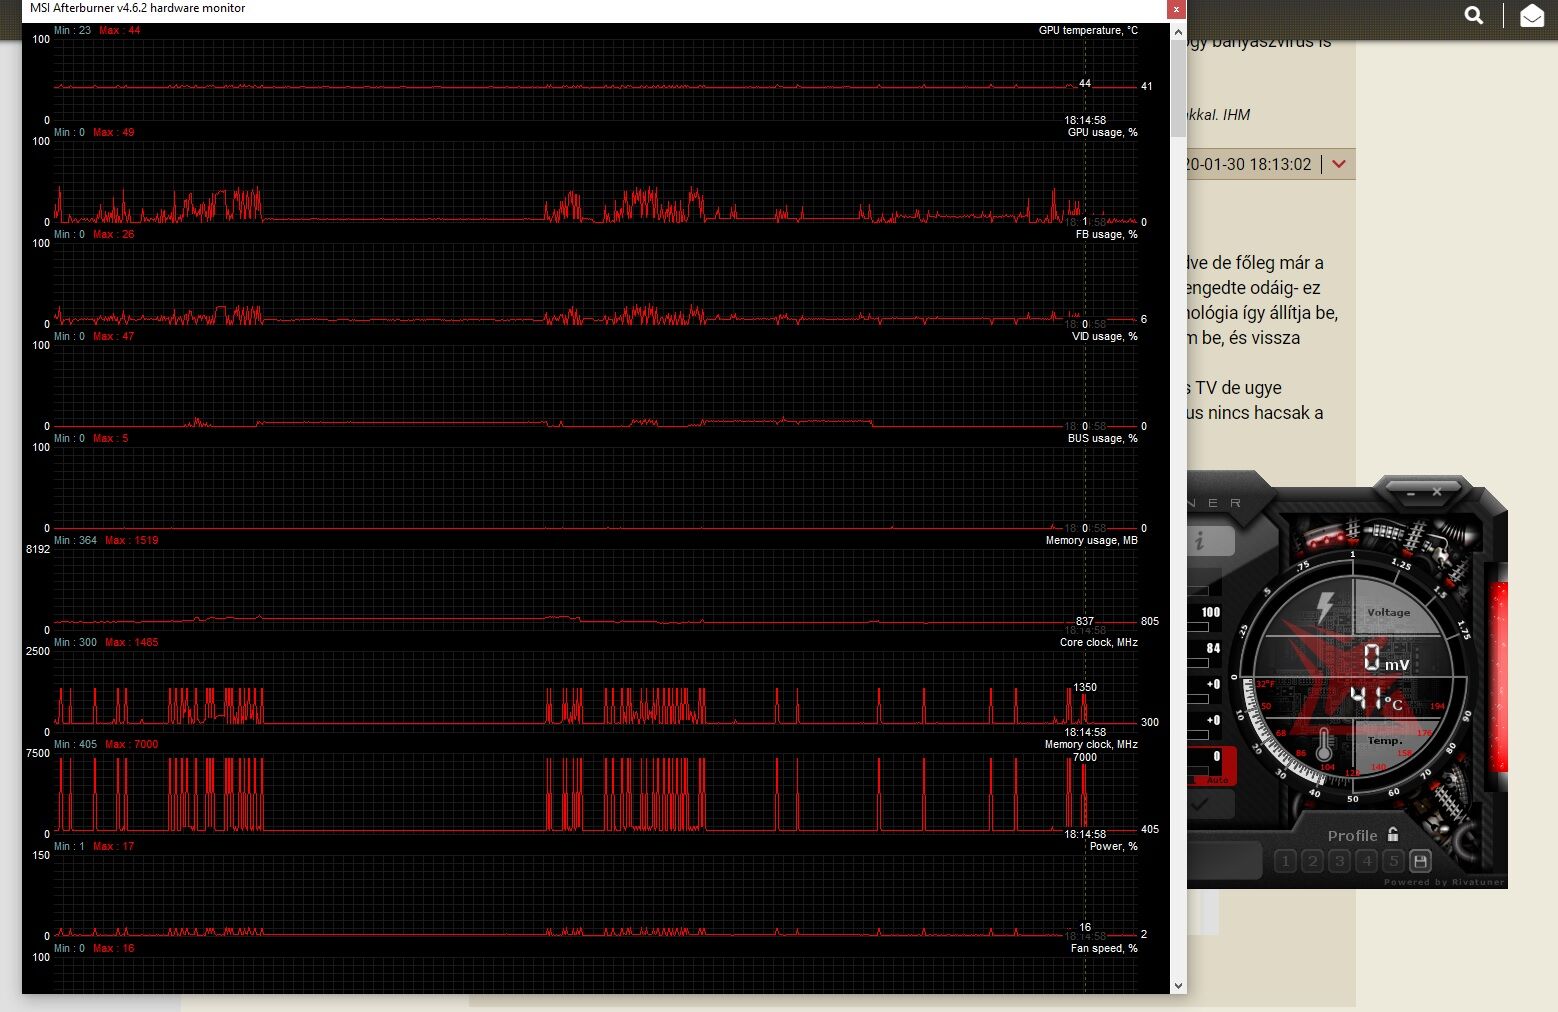The width and height of the screenshot is (1558, 1012).
Task: Click the 'Min : 23' GPU temperature value
Action: click(x=72, y=30)
